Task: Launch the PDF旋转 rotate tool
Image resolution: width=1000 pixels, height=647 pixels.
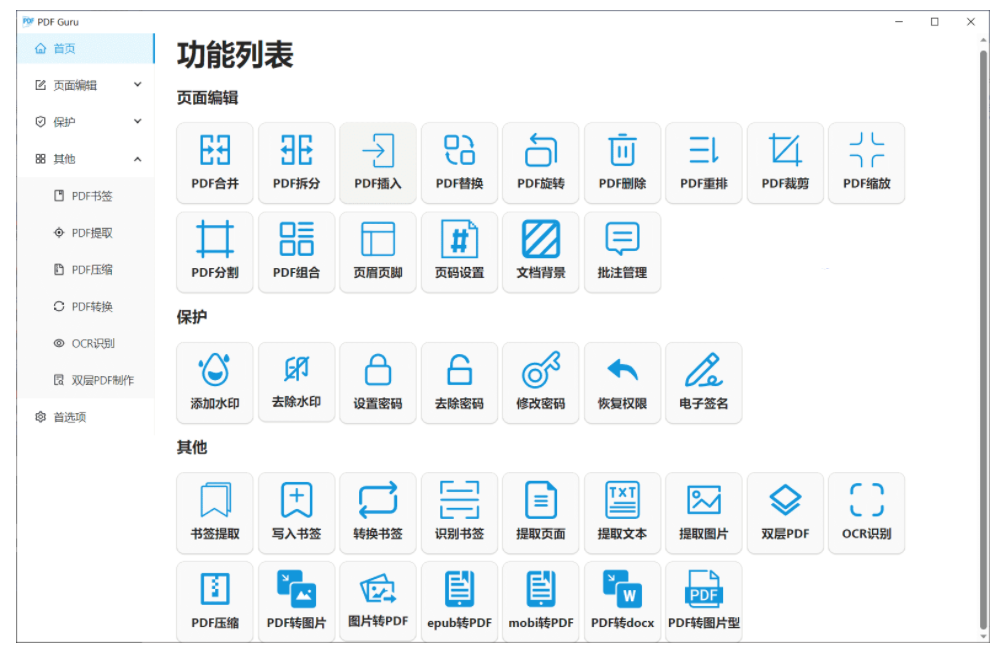Action: point(541,163)
